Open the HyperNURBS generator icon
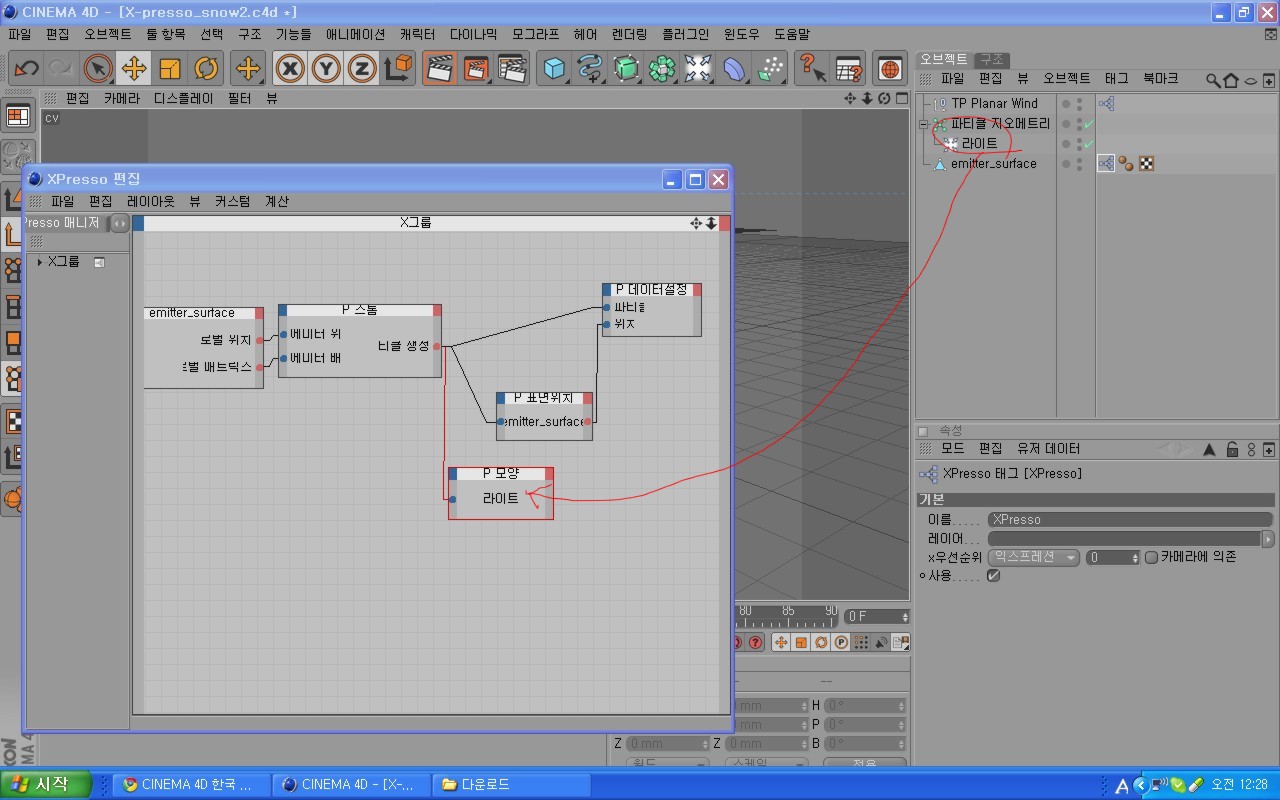1280x800 pixels. (626, 69)
